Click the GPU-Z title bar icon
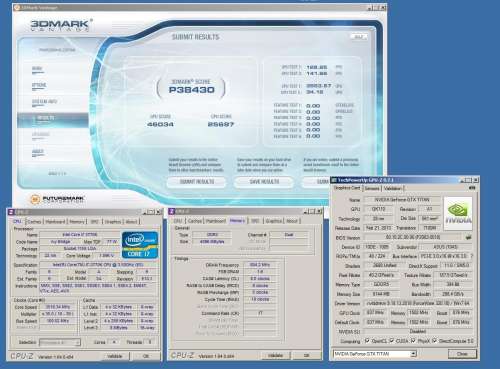This screenshot has width=500, height=369. pyautogui.click(x=334, y=180)
